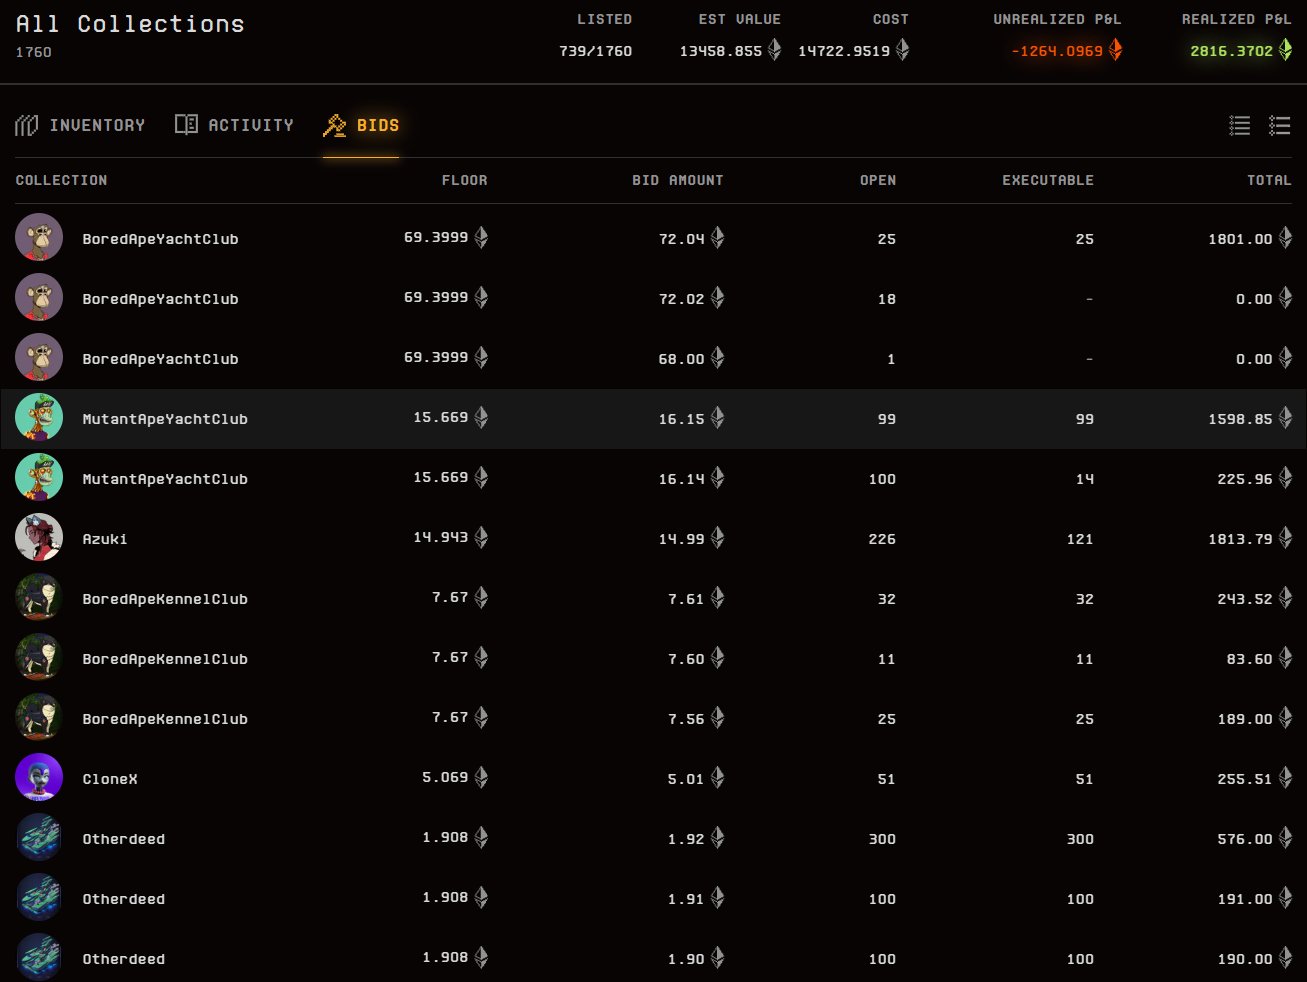This screenshot has height=982, width=1307.
Task: Click floor price 5.069
Action: (445, 777)
